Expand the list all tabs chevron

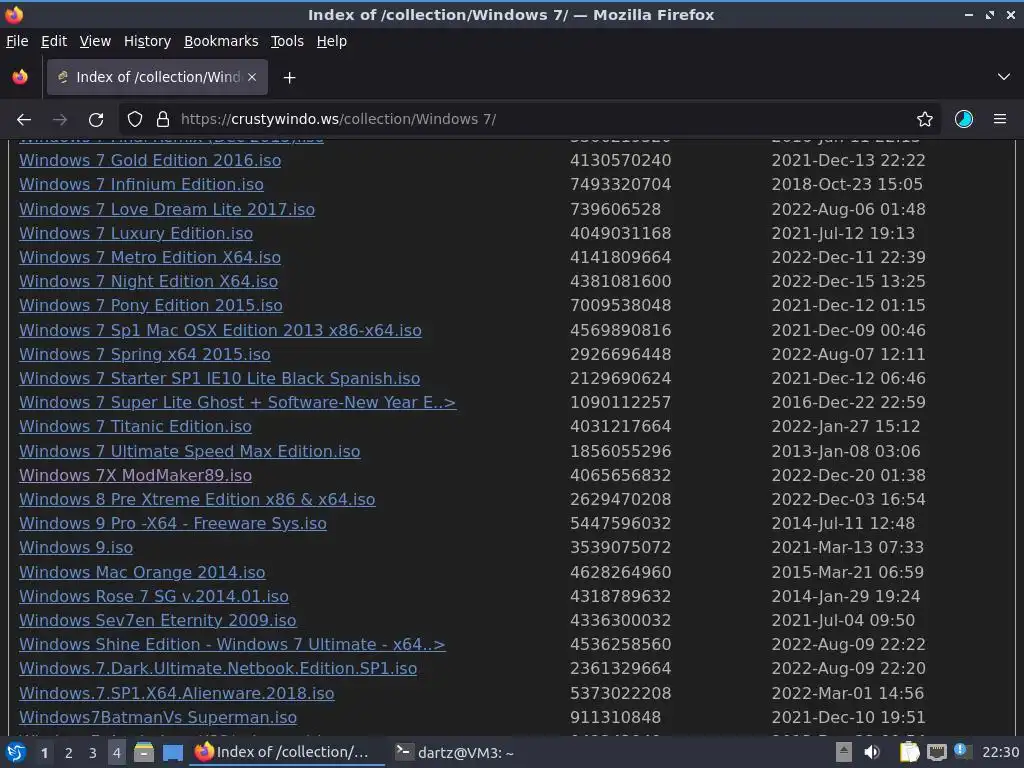[1004, 77]
